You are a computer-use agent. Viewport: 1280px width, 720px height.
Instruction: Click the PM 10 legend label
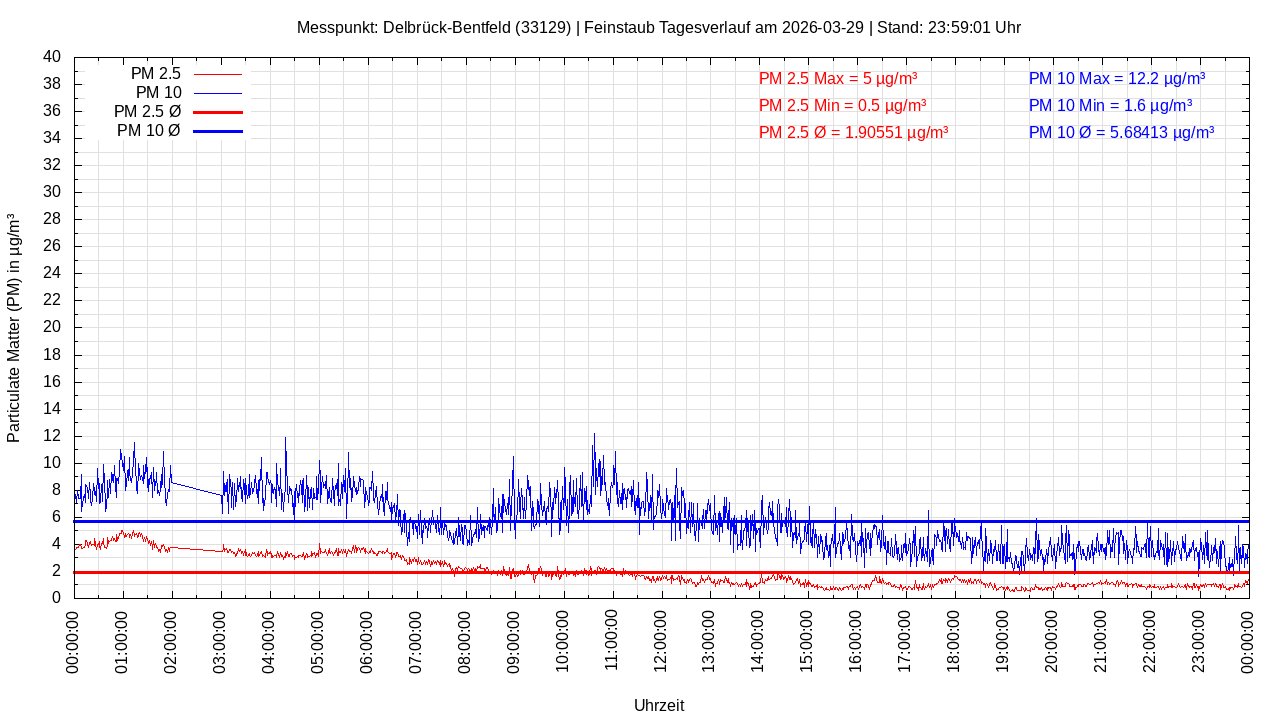pos(158,93)
